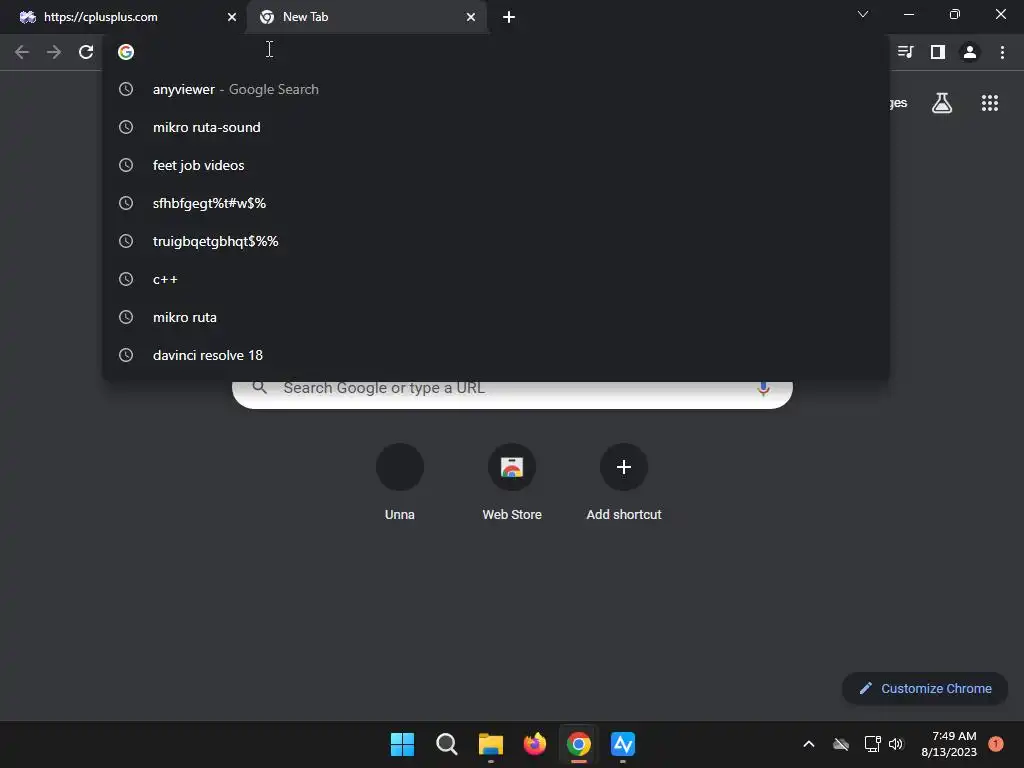
Task: Focus the address bar text field
Action: pyautogui.click(x=496, y=52)
